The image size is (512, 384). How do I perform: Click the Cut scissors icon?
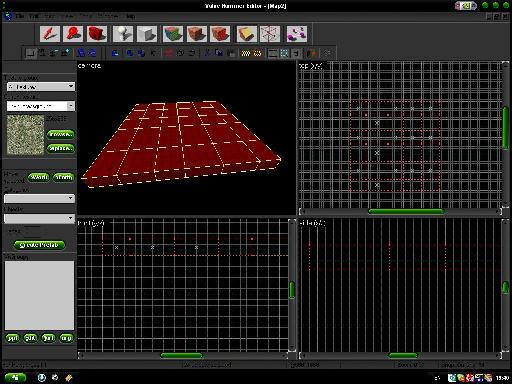(x=207, y=53)
